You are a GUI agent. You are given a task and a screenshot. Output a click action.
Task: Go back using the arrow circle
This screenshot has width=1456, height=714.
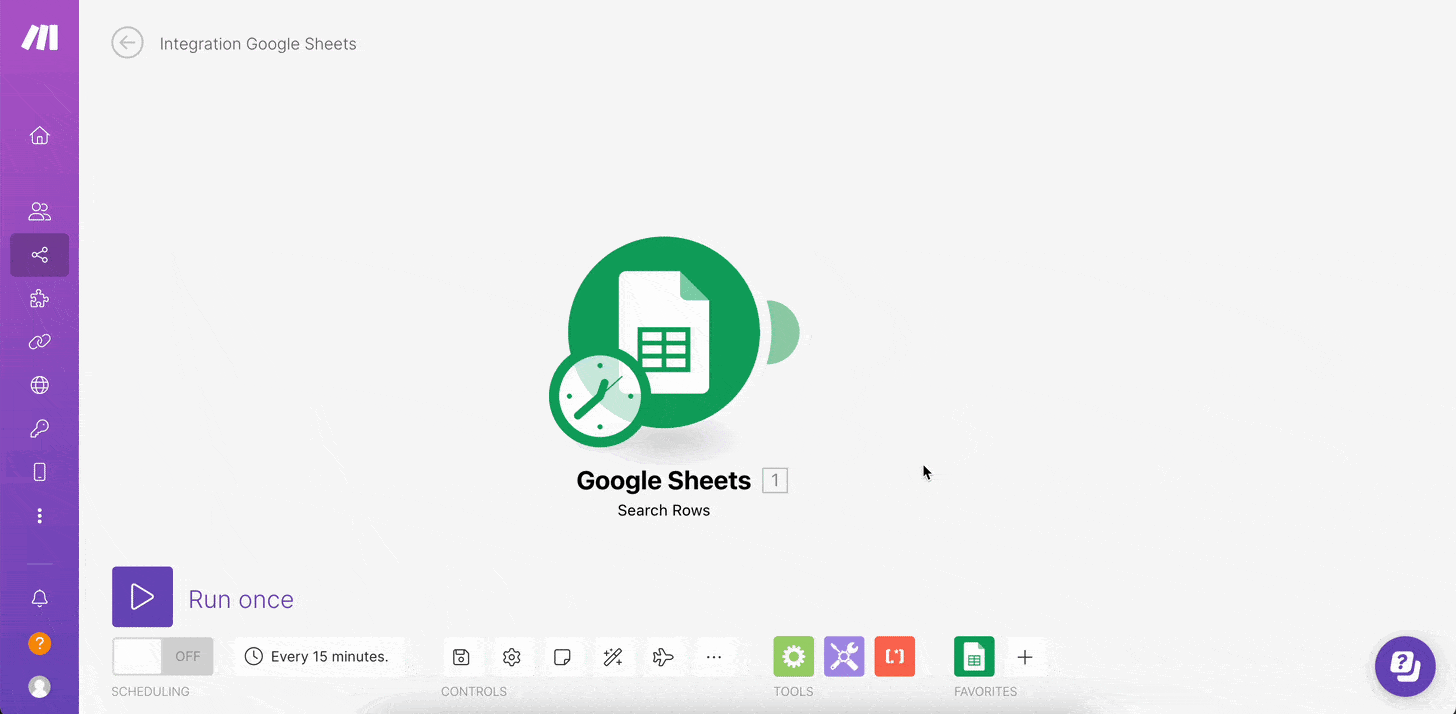coord(127,43)
